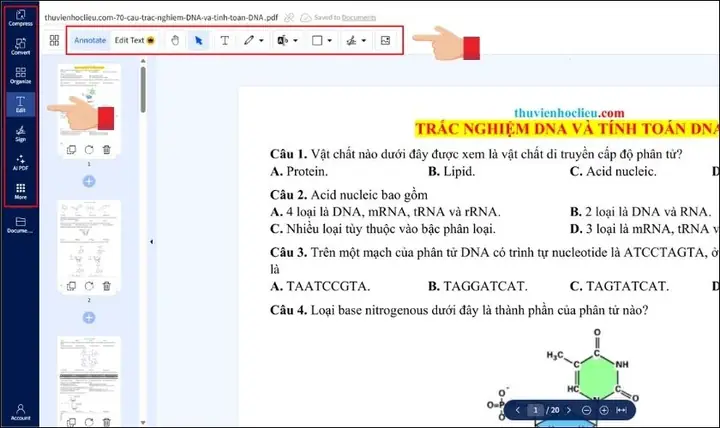The image size is (720, 428).
Task: Click the 'Câu 1.' question text
Action: [x=476, y=154]
